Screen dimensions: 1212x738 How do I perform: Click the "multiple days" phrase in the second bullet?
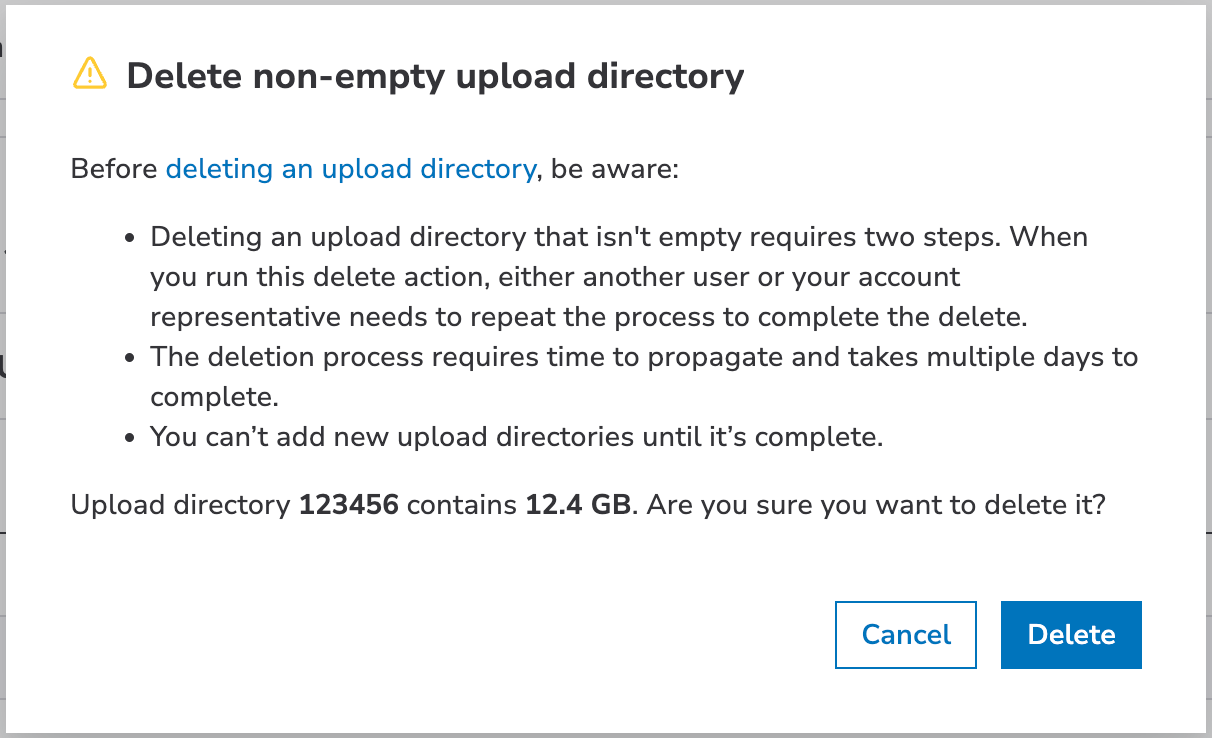tap(988, 357)
